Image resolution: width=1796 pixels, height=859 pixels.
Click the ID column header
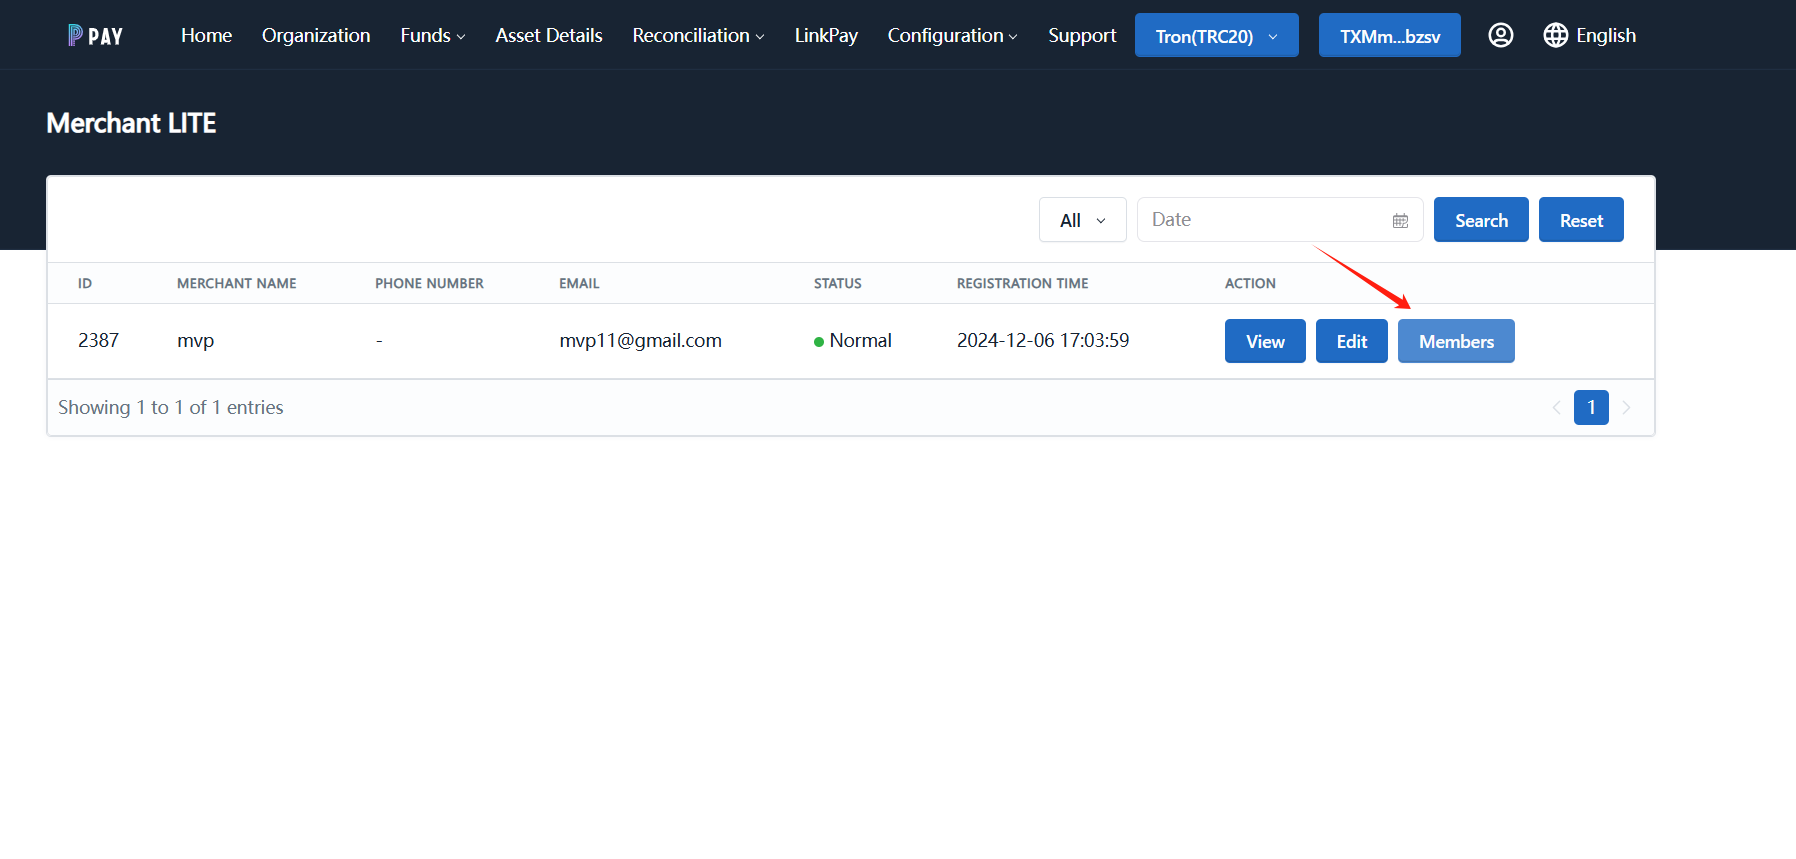tap(85, 284)
